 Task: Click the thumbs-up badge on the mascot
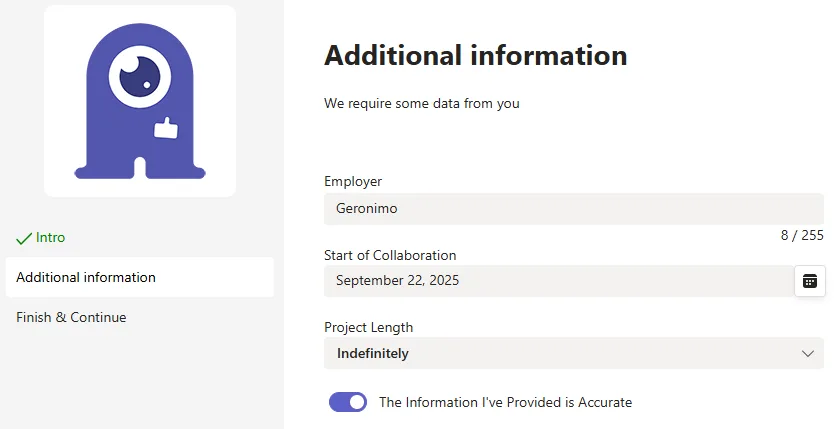pos(166,128)
